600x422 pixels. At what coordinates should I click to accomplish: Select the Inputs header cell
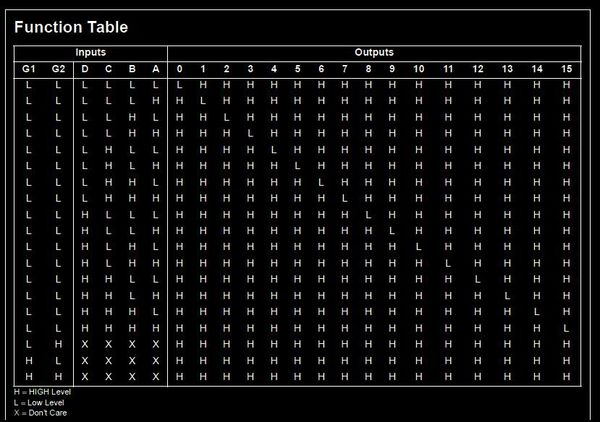tap(90, 52)
